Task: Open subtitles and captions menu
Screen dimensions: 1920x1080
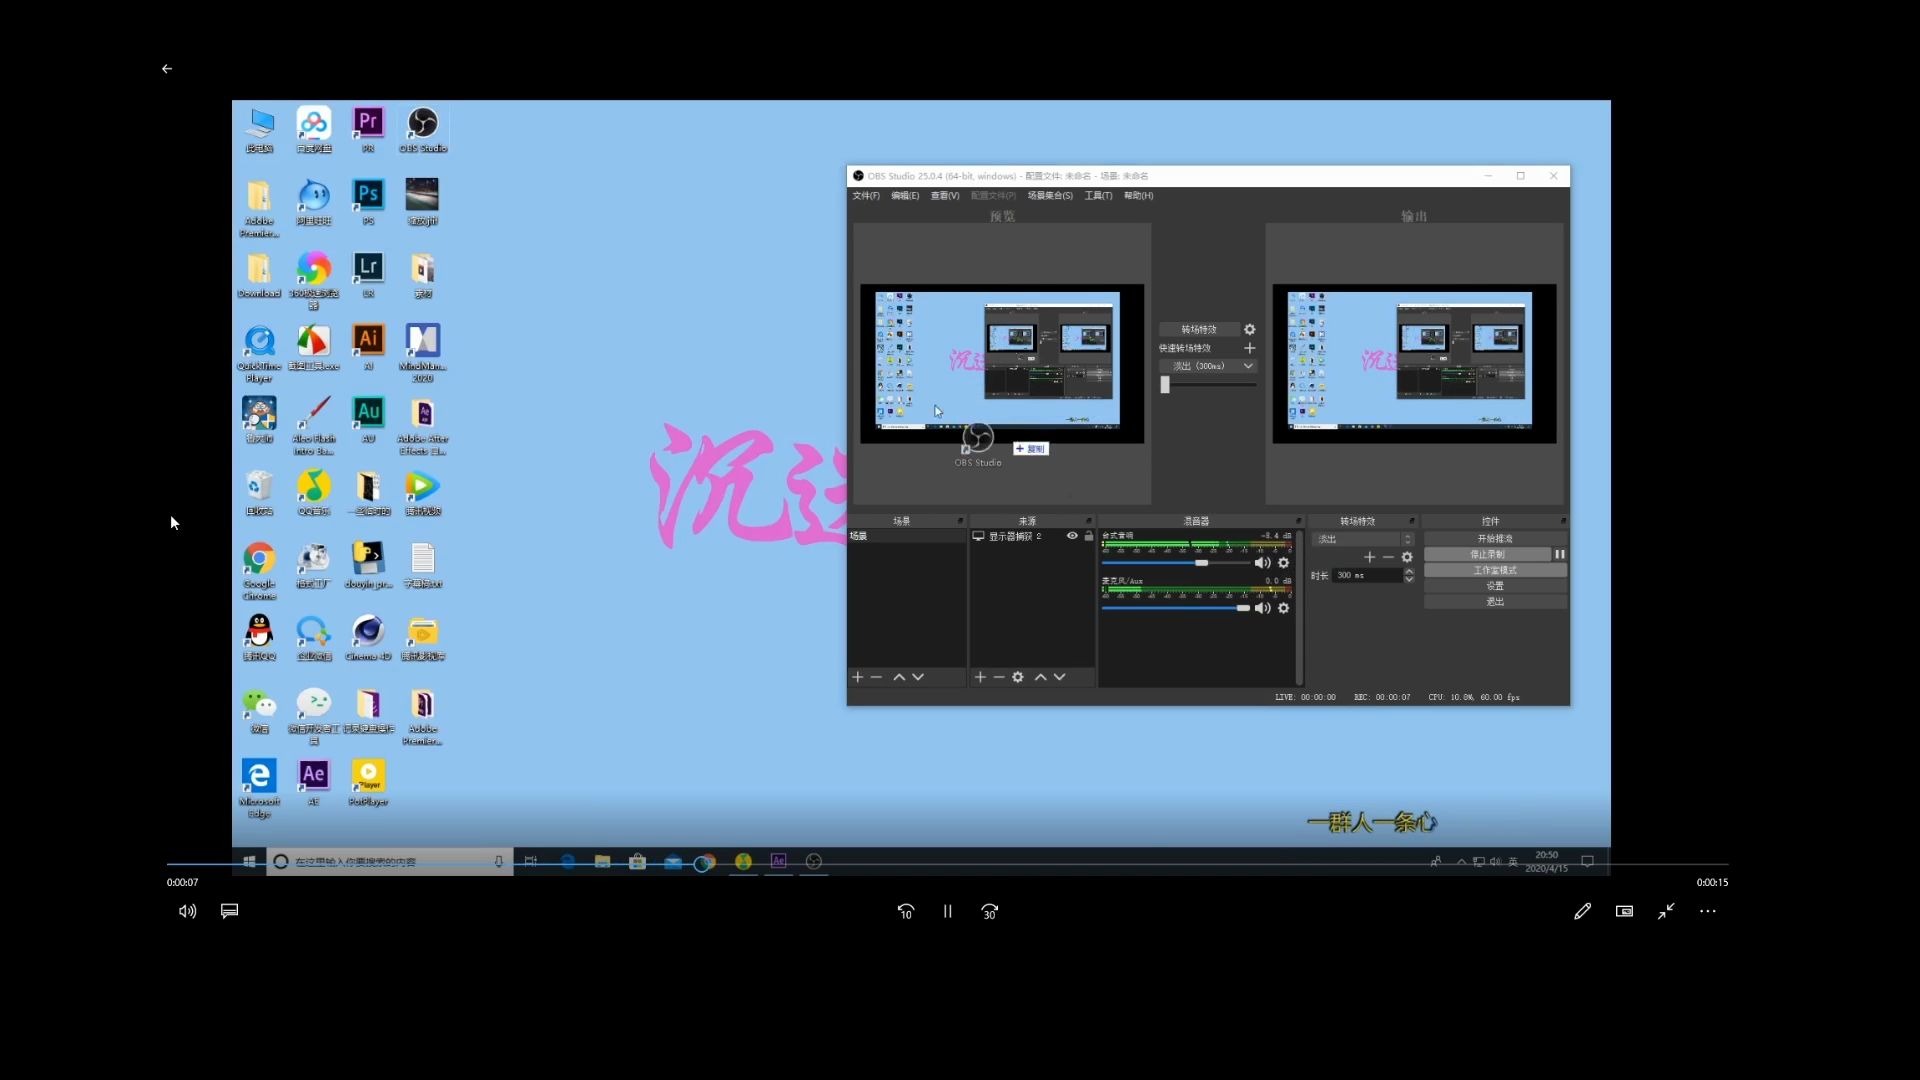Action: (x=229, y=911)
